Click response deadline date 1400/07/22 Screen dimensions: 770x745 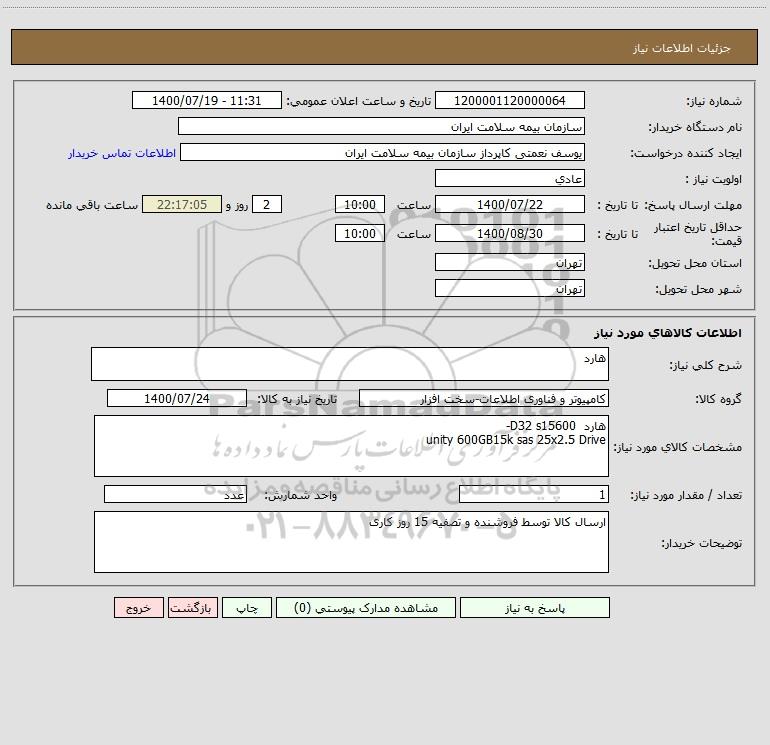coord(510,204)
